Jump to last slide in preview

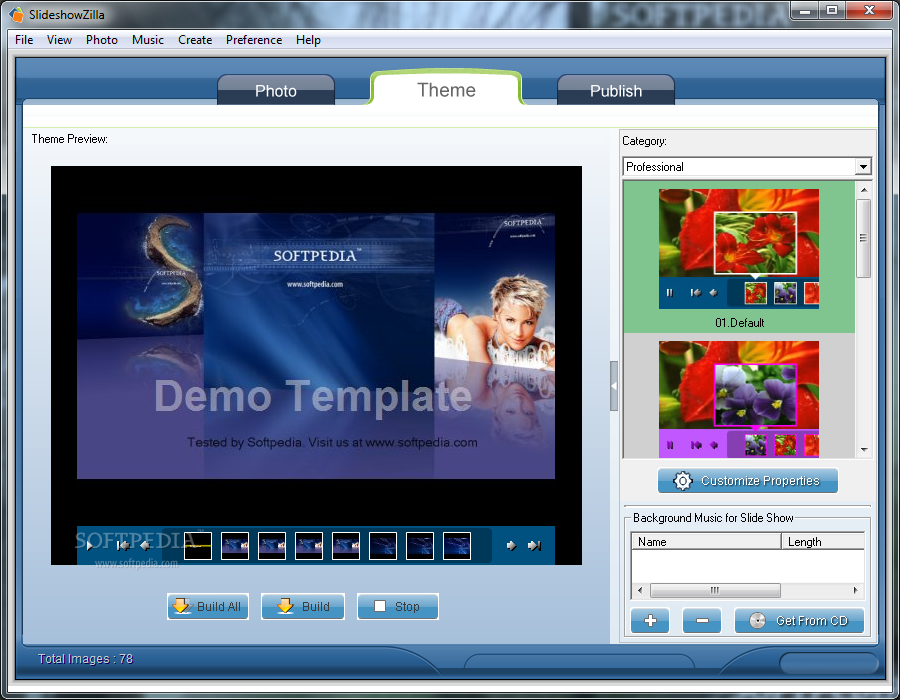[x=534, y=546]
